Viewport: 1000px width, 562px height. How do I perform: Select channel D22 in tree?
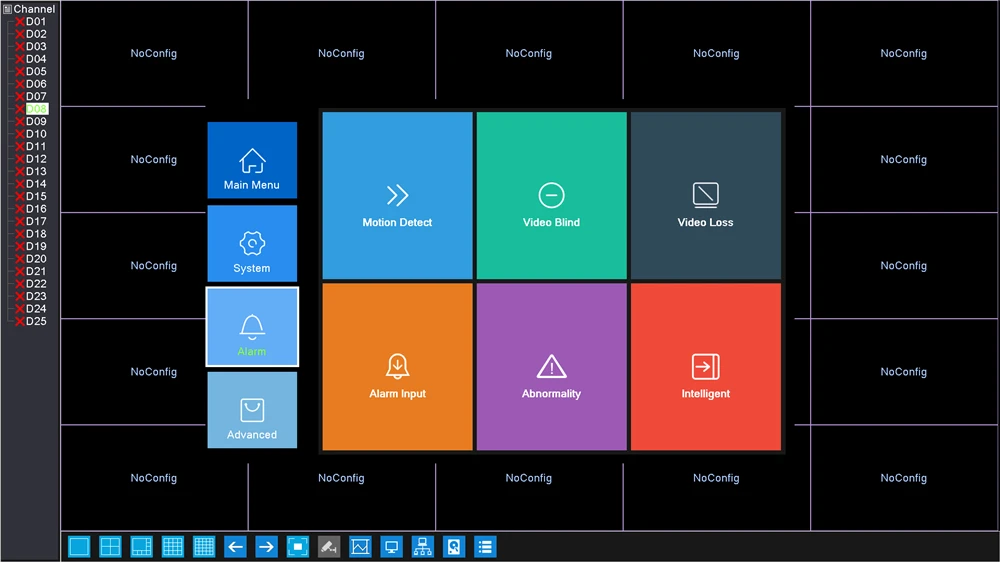(x=36, y=284)
